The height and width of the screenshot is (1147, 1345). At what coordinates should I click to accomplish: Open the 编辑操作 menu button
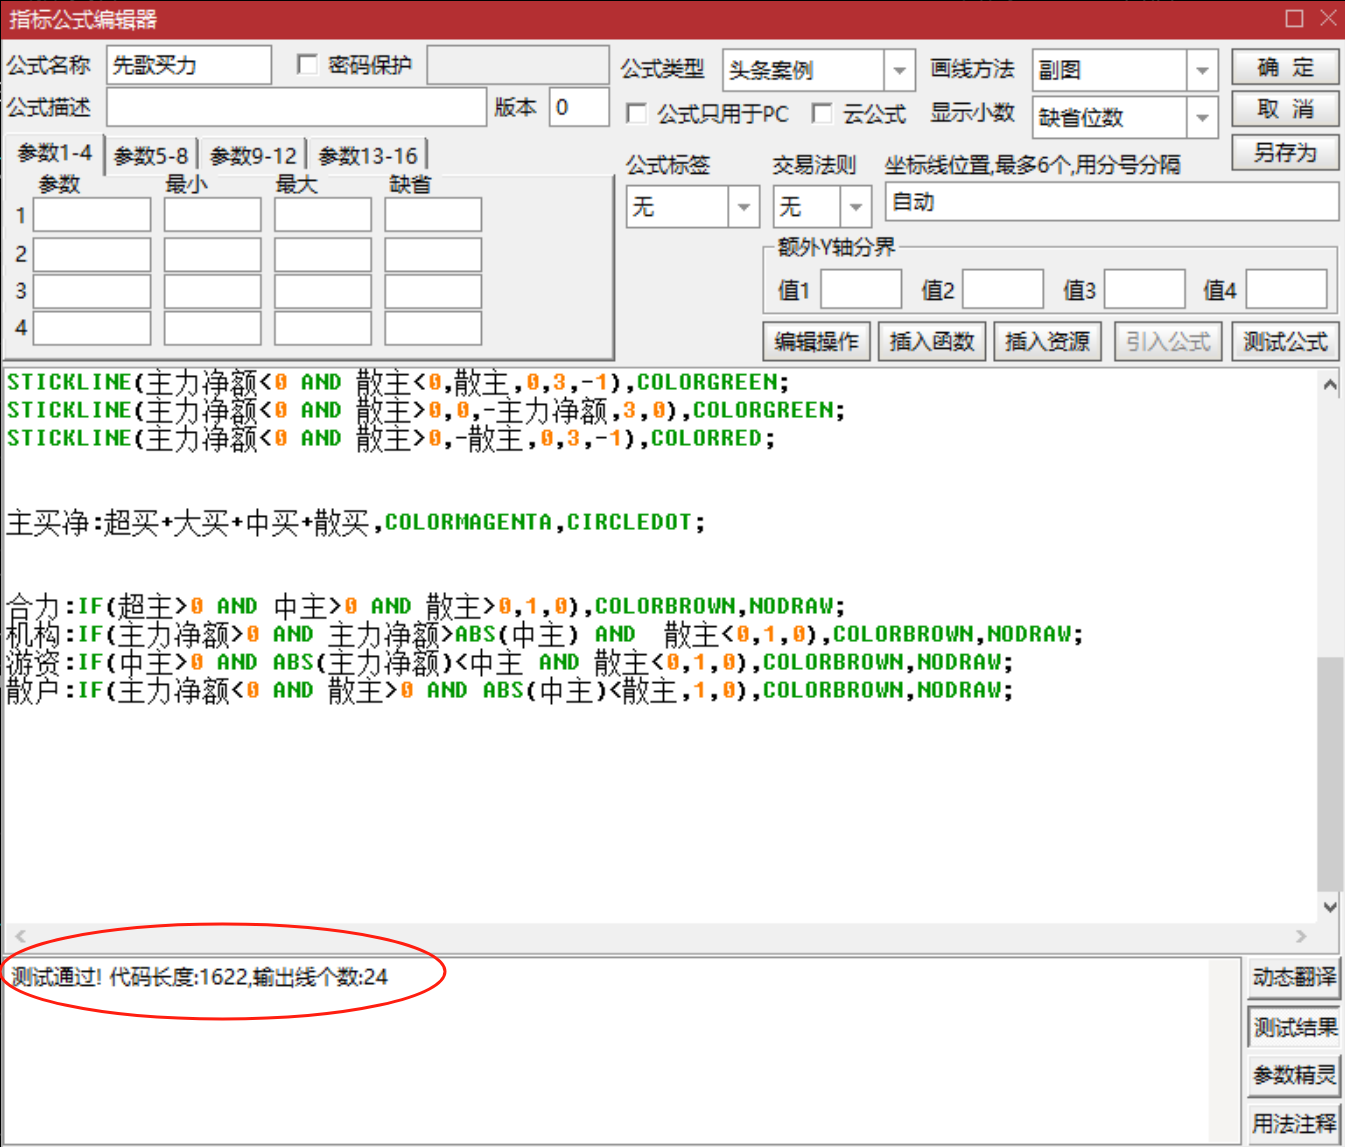pyautogui.click(x=816, y=342)
